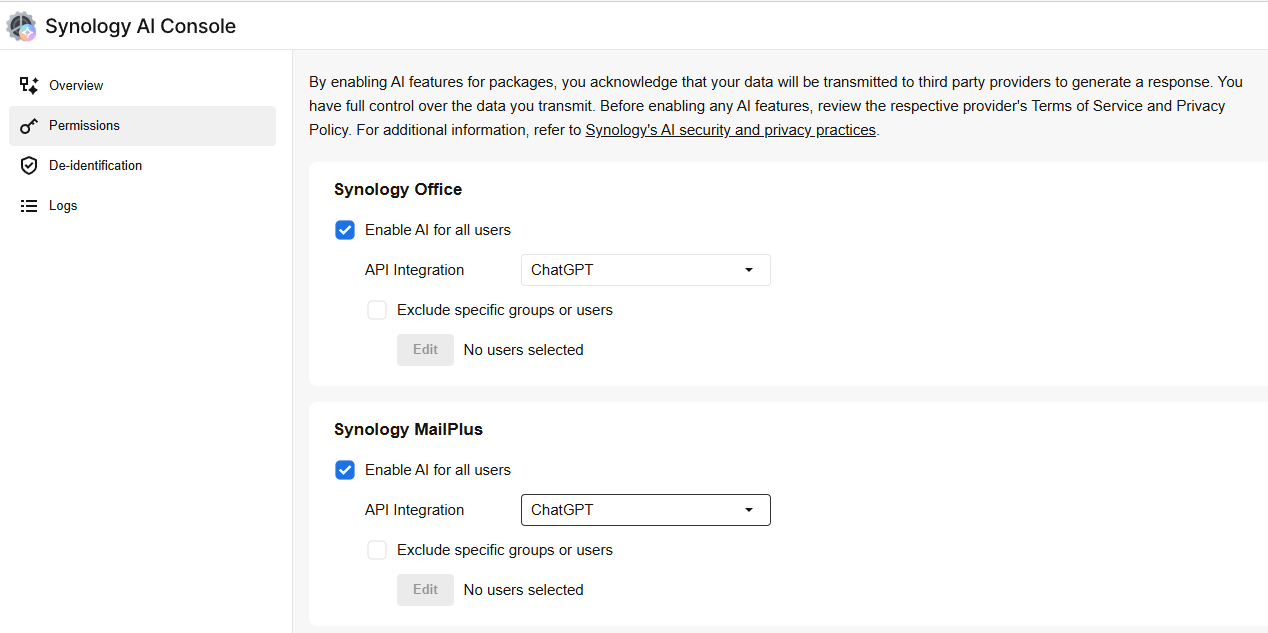This screenshot has height=633, width=1268.
Task: Disable AI for all users in Synology Office
Action: pos(345,230)
